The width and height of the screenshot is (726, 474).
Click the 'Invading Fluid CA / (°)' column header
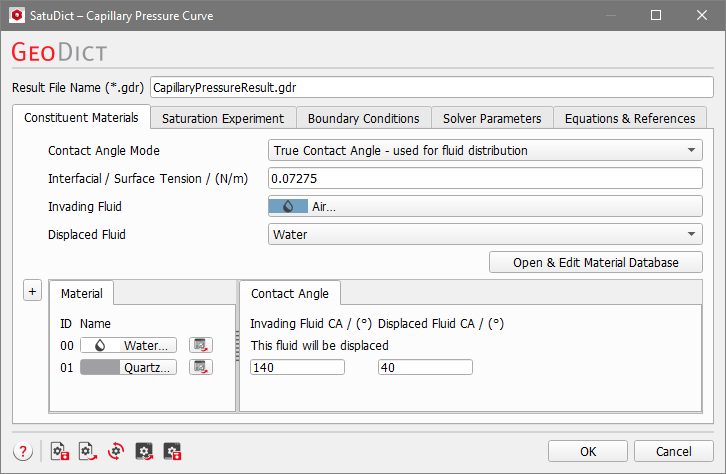pyautogui.click(x=311, y=324)
